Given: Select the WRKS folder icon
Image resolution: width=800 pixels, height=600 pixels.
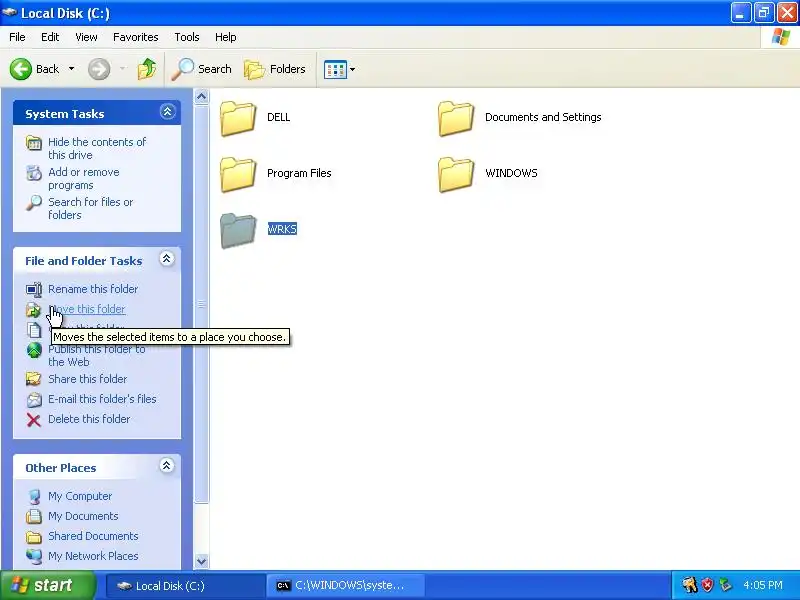Looking at the screenshot, I should click(238, 231).
